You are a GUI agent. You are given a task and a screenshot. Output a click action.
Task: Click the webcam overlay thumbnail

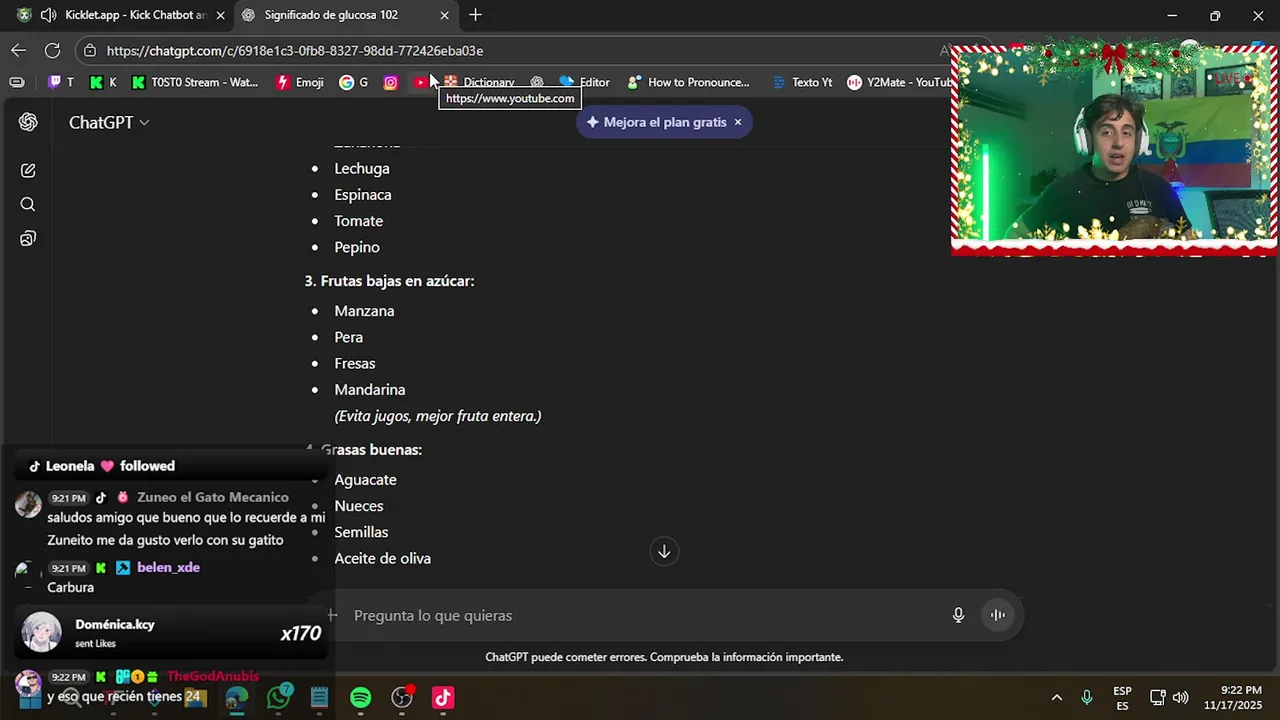point(1114,150)
